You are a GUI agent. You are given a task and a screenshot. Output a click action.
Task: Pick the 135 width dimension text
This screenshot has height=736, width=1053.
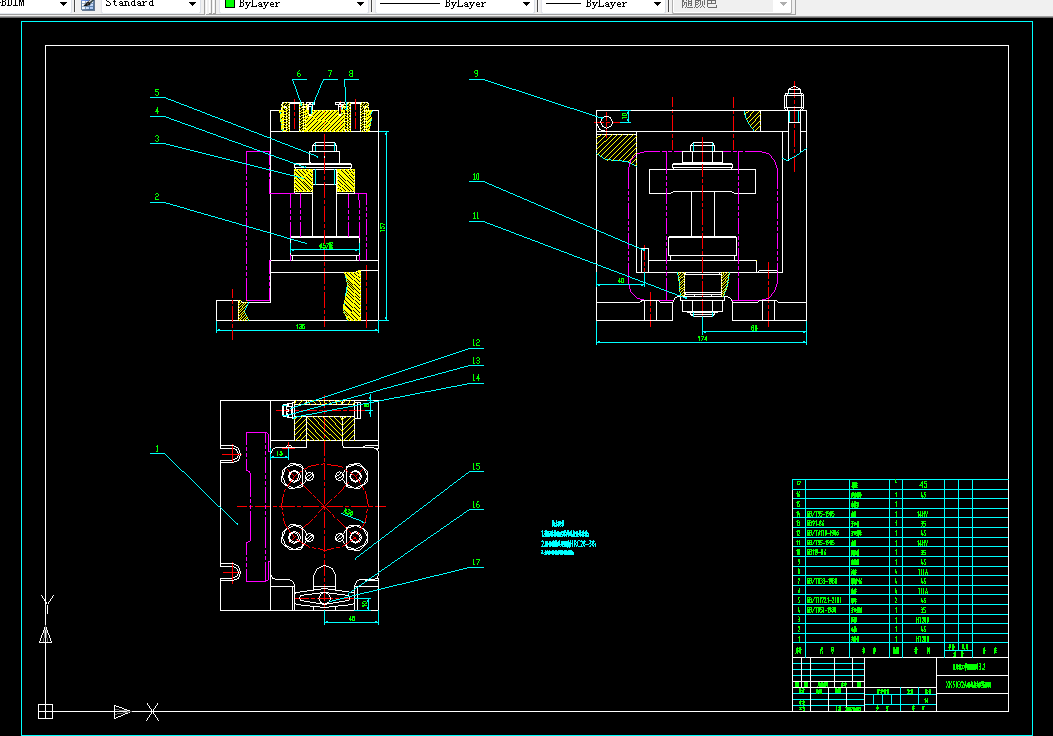click(300, 326)
